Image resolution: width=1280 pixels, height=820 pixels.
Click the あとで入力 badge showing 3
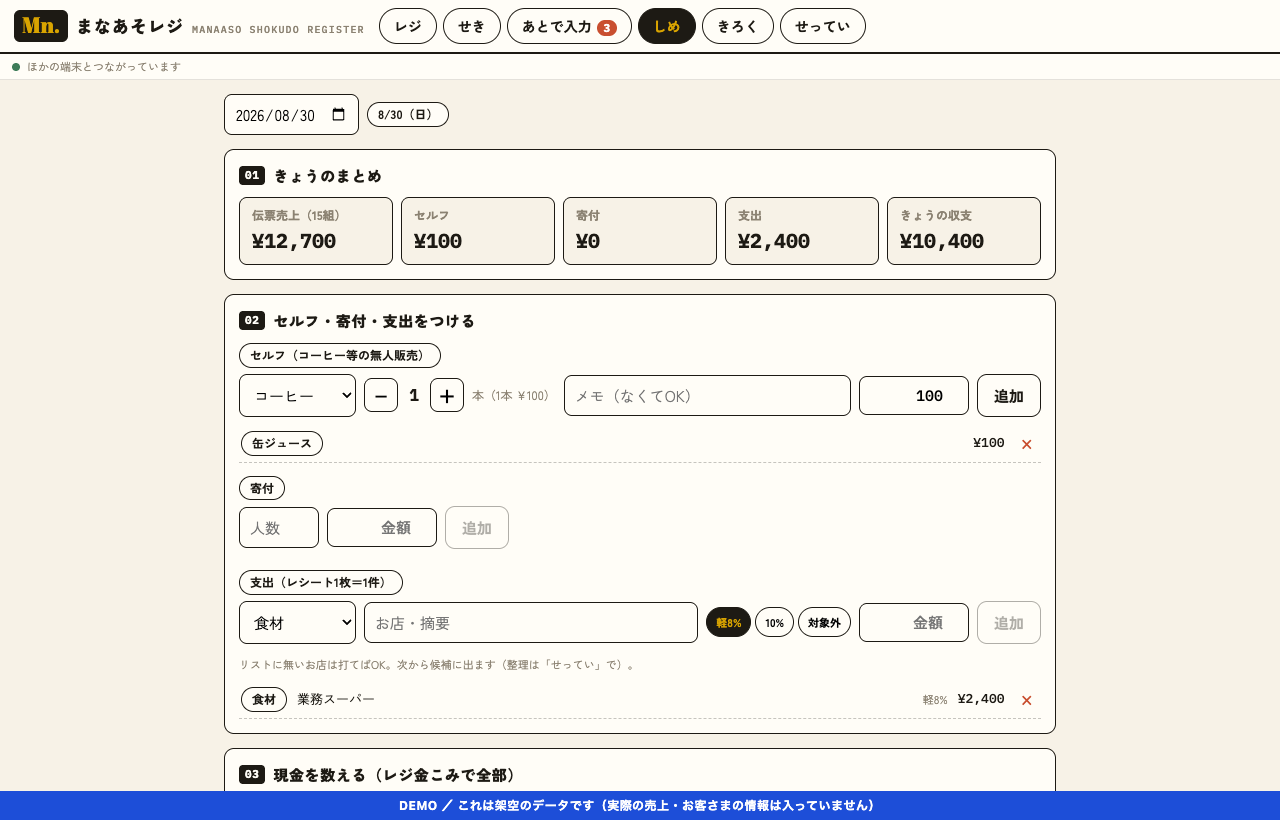[x=607, y=27]
